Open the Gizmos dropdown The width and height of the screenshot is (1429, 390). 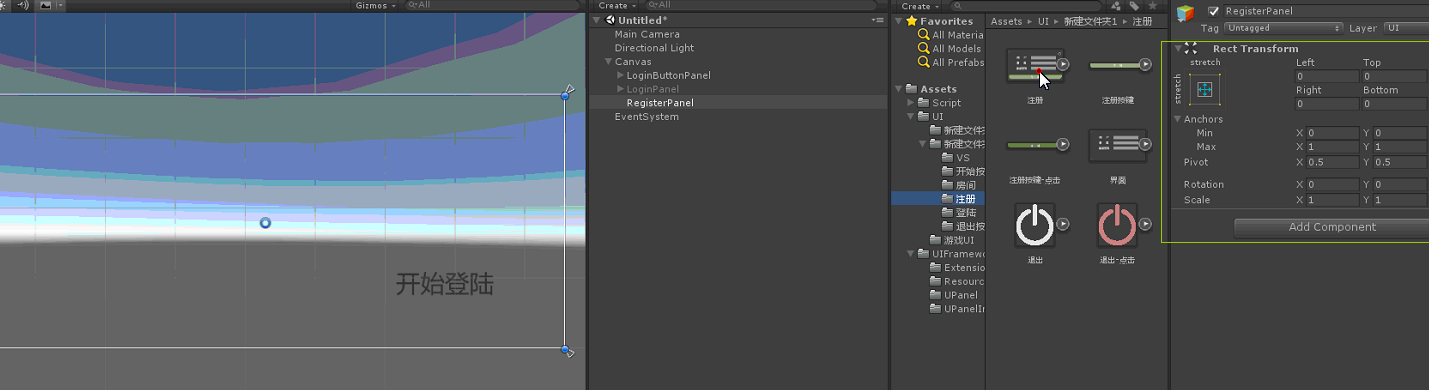[x=375, y=5]
